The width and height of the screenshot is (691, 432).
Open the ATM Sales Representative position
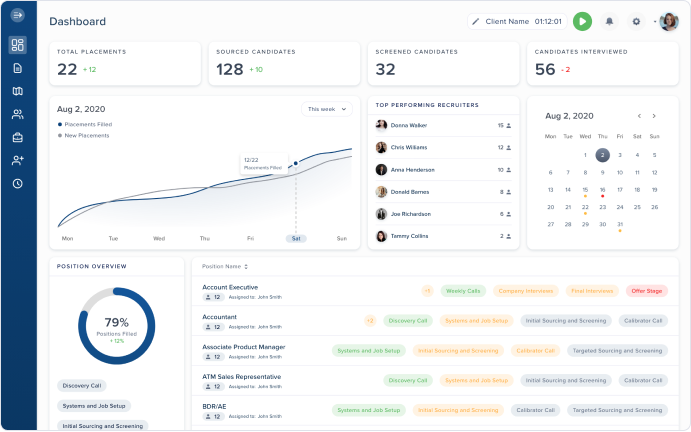pyautogui.click(x=241, y=377)
